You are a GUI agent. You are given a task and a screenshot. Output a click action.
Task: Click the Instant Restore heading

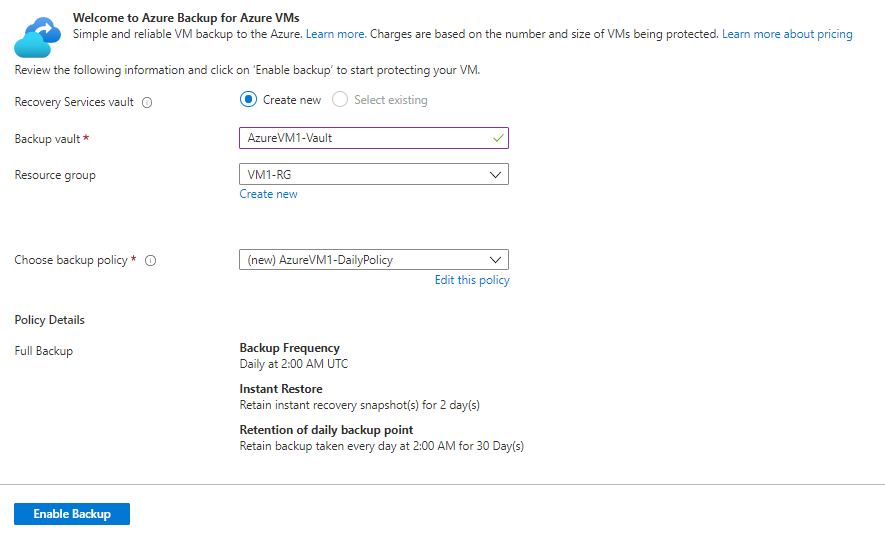click(281, 389)
